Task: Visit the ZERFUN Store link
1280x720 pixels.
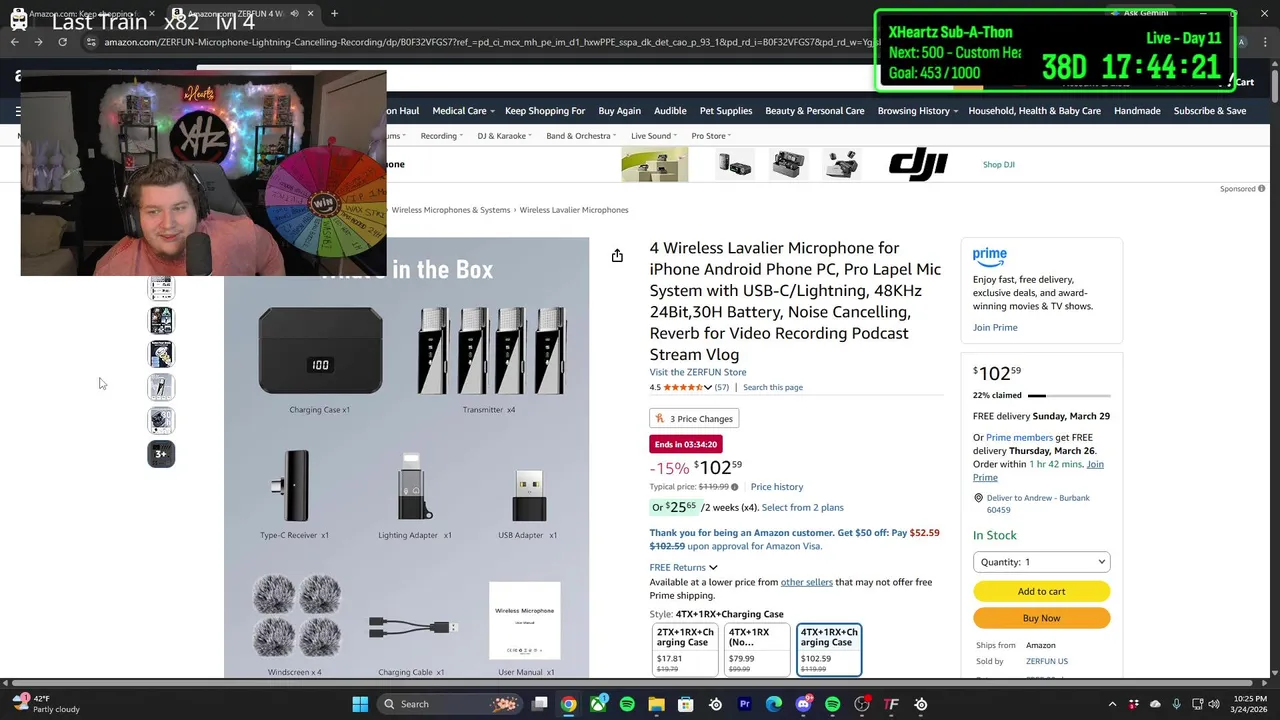Action: [697, 372]
